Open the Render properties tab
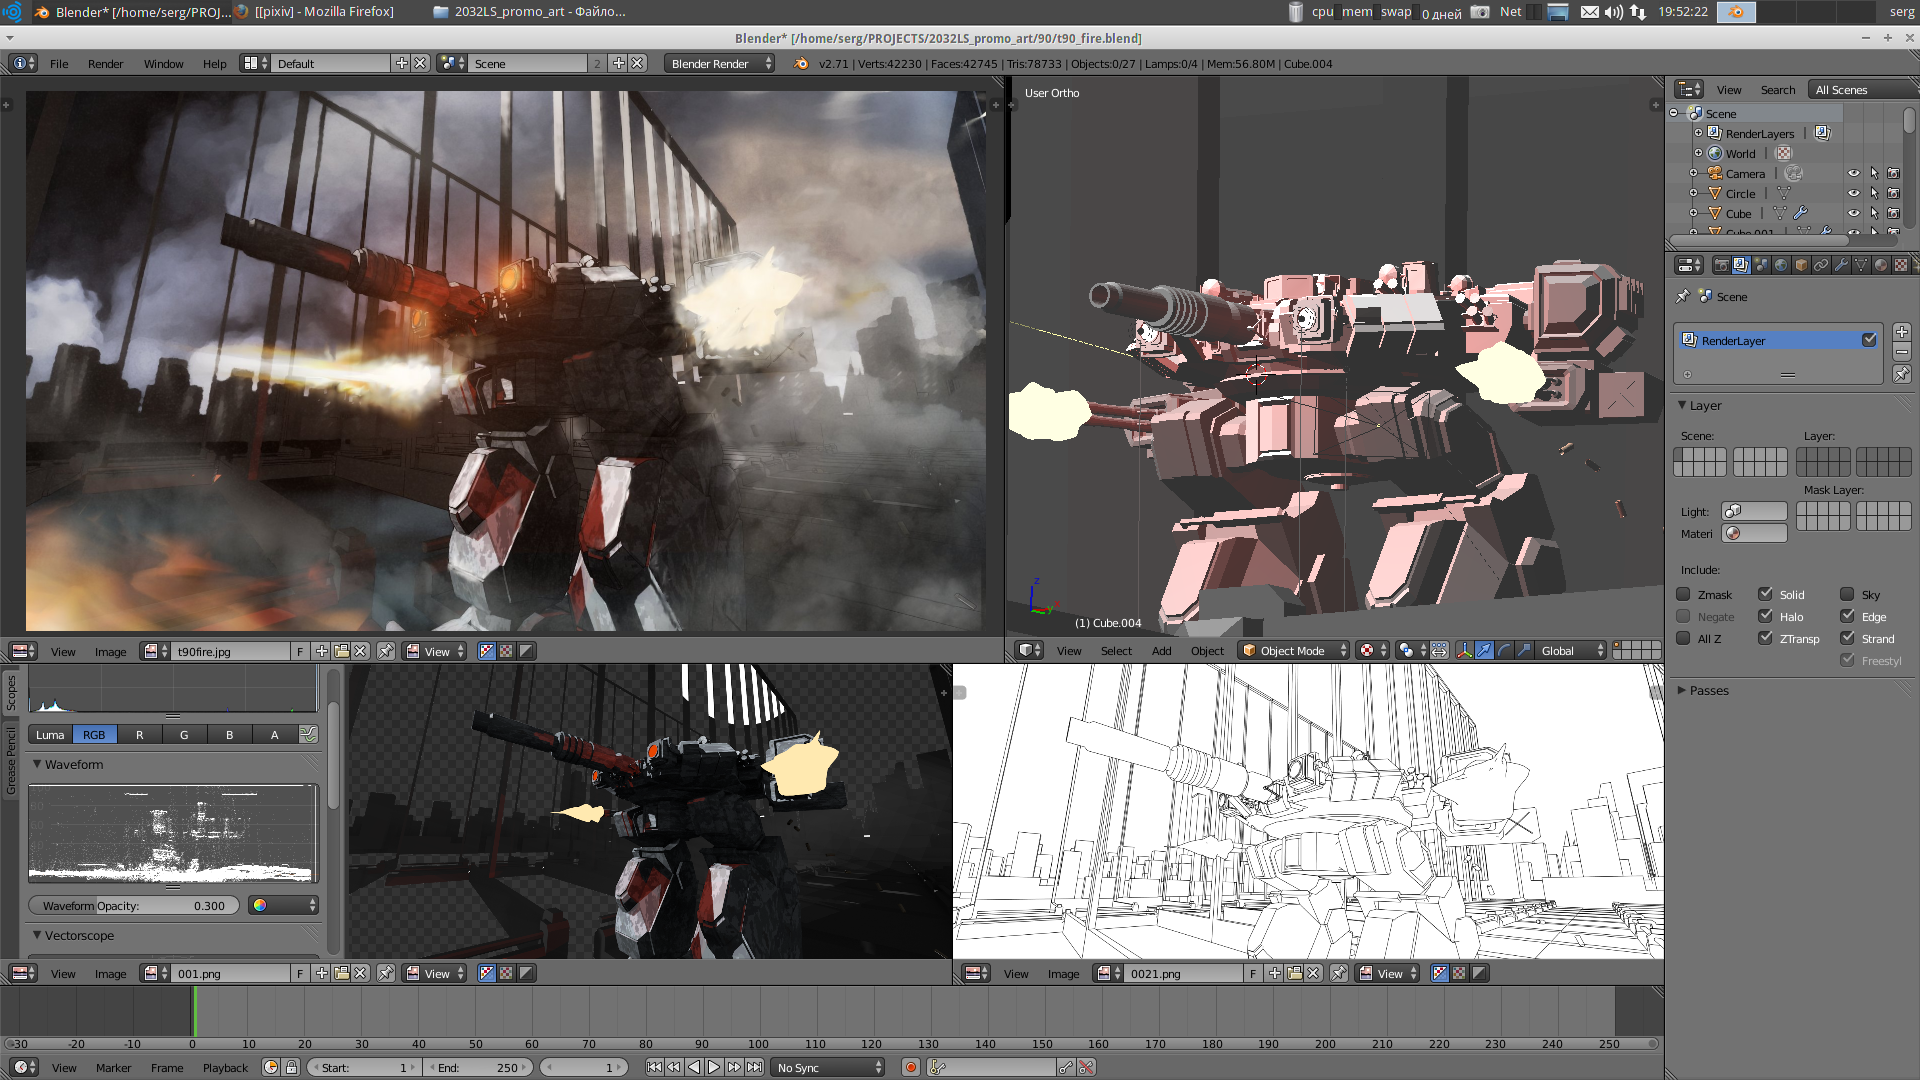Image resolution: width=1920 pixels, height=1080 pixels. point(1721,265)
